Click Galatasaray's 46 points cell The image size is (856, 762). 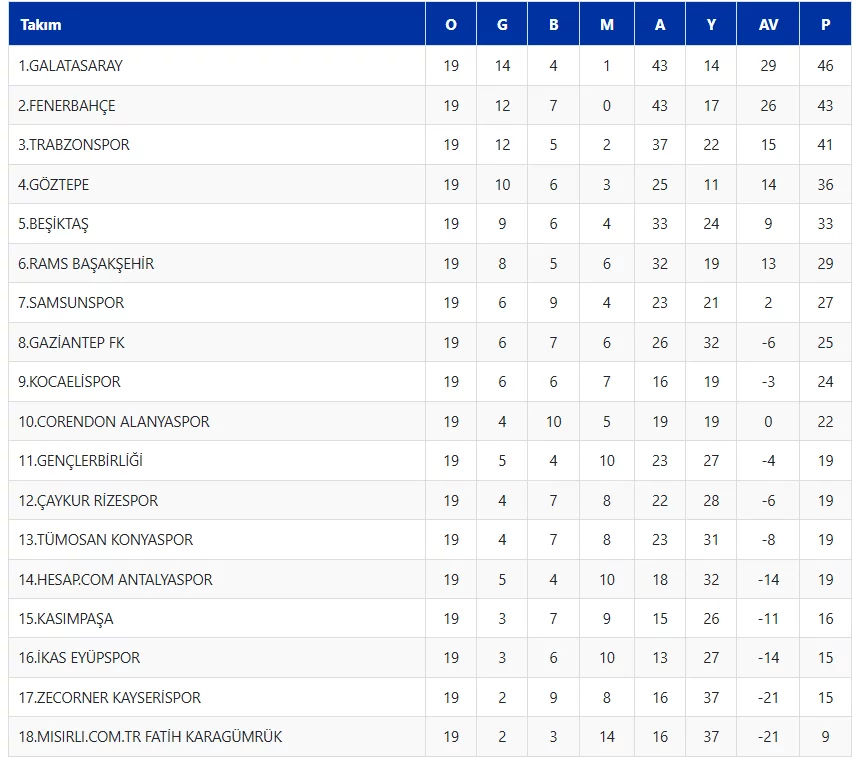(x=825, y=66)
